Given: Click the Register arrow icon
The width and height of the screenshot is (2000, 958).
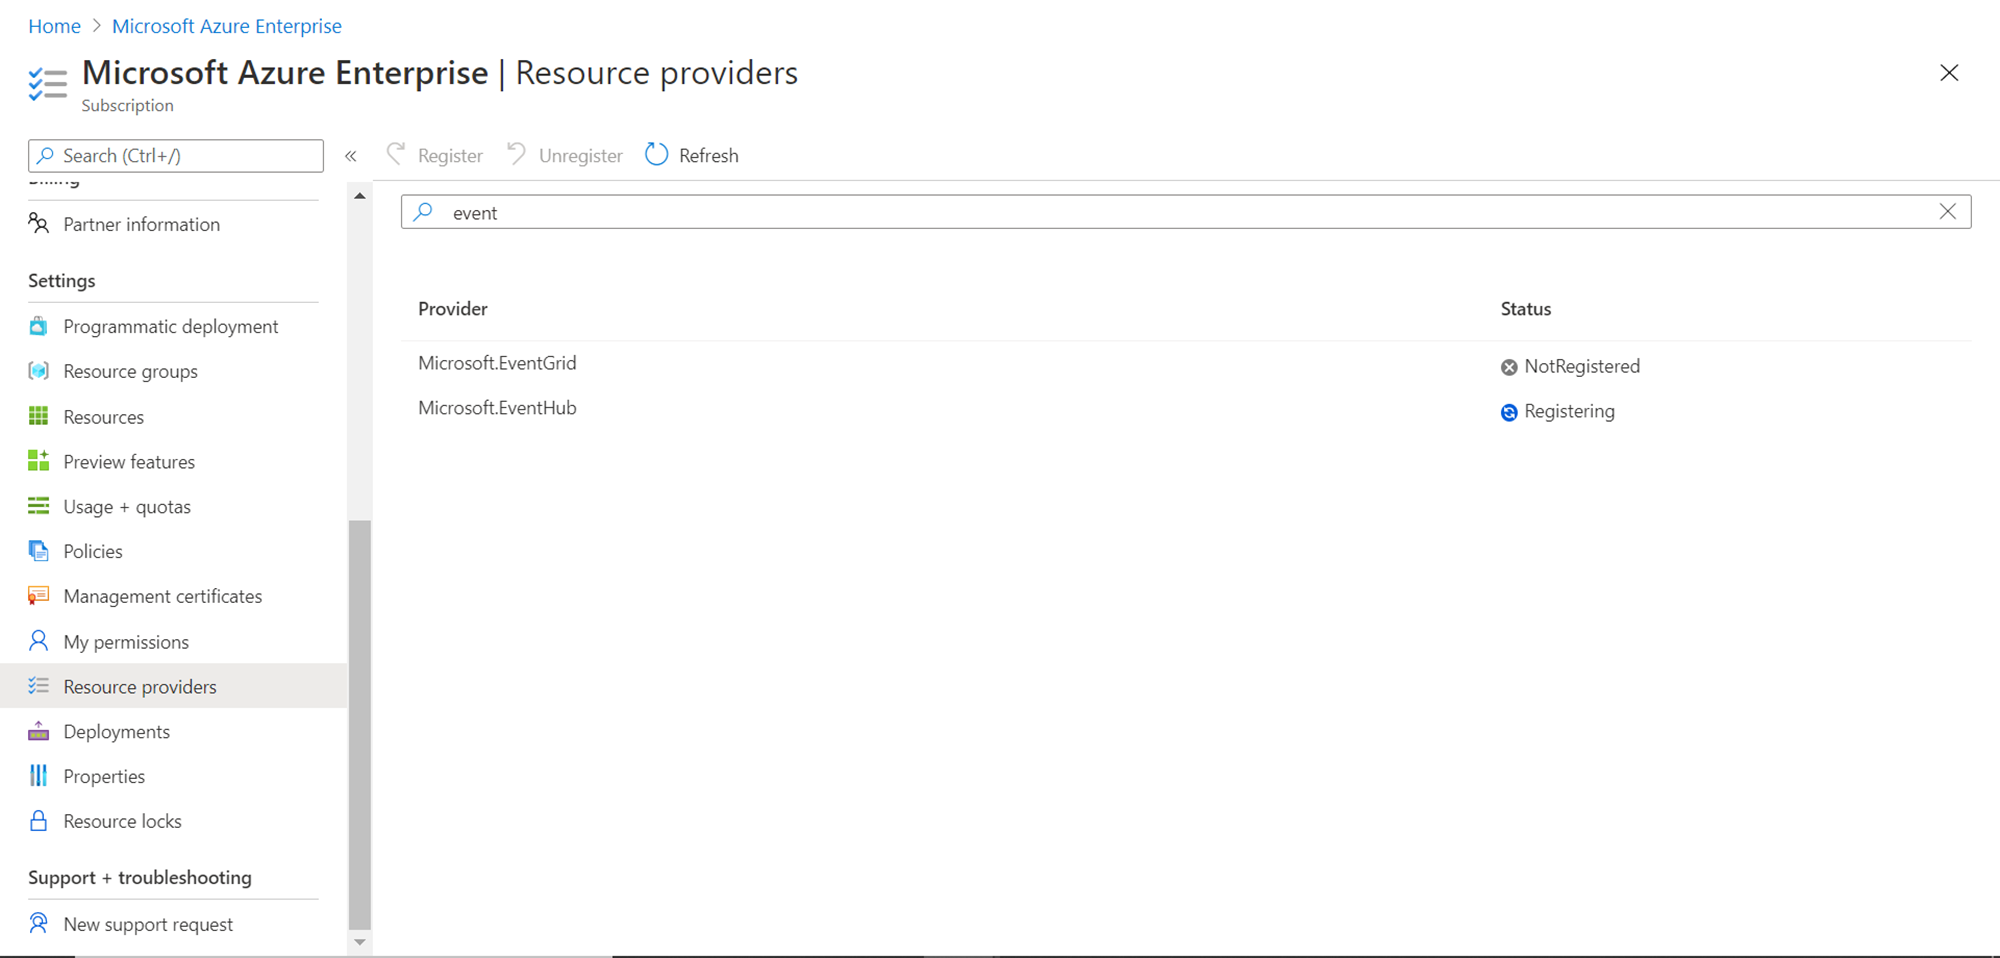Looking at the screenshot, I should tap(396, 154).
